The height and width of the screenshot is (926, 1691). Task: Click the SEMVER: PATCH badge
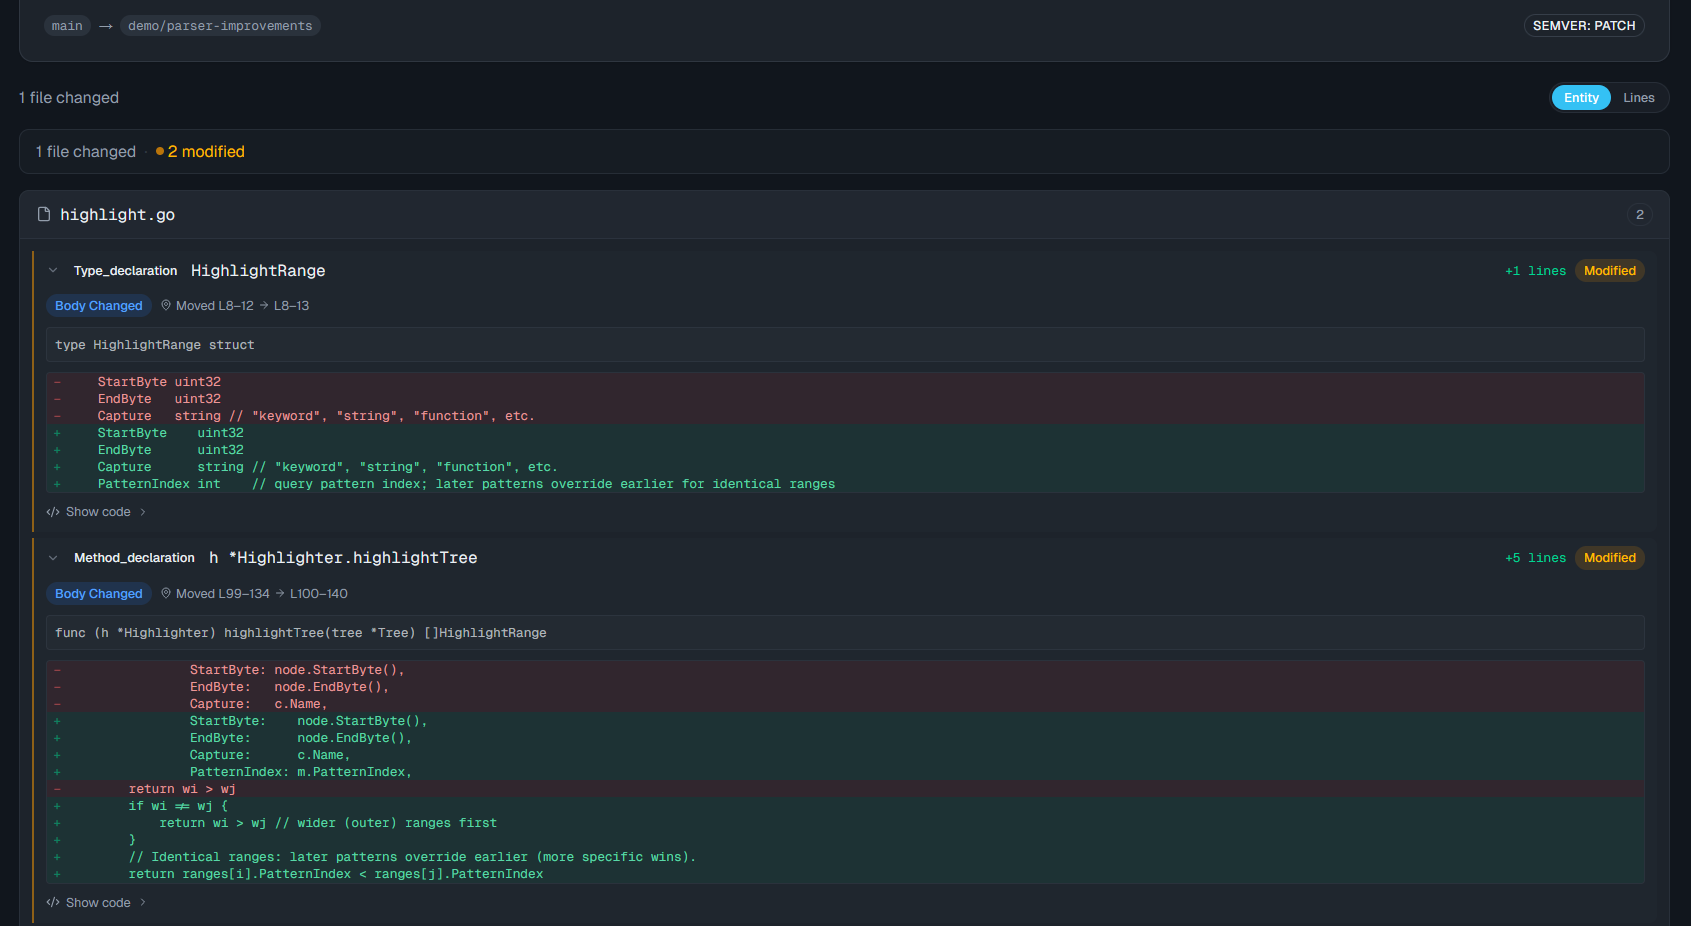(x=1584, y=26)
